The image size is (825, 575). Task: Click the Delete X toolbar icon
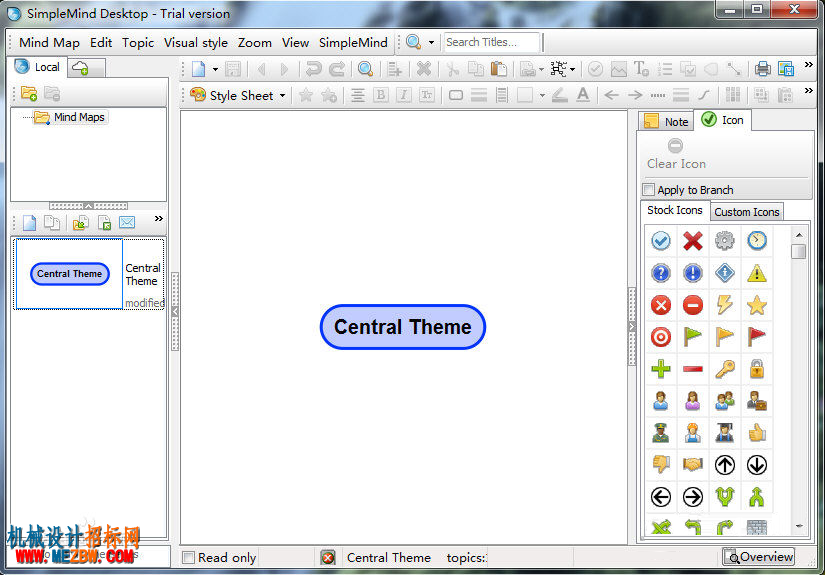click(424, 69)
